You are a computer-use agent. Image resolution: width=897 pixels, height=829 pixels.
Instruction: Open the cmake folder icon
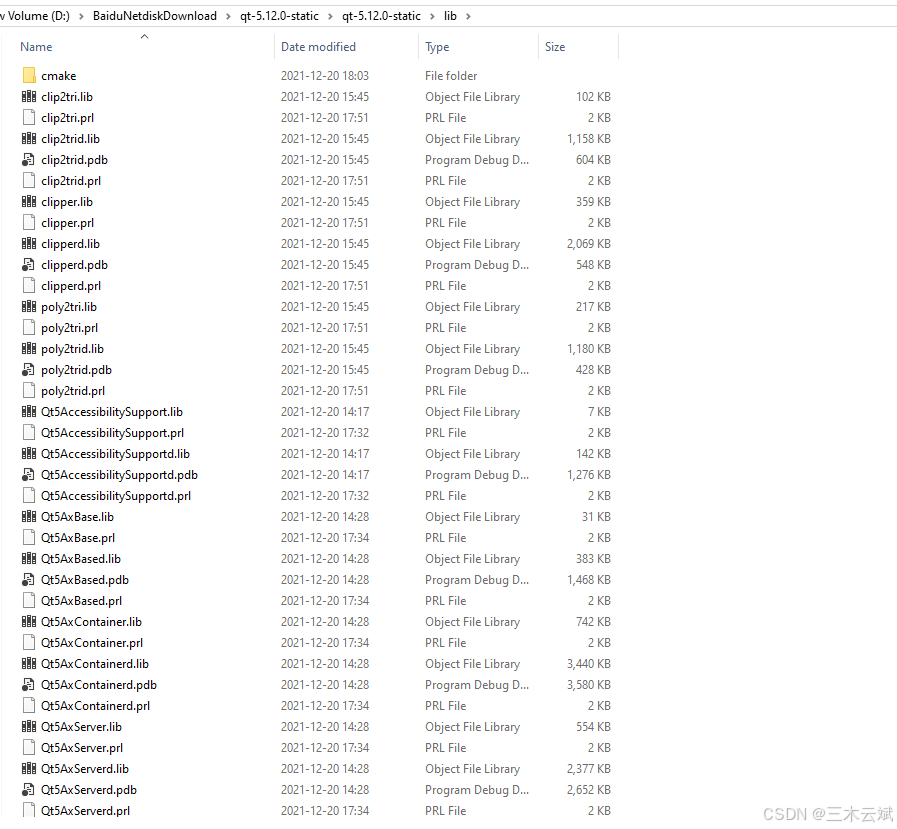(x=29, y=76)
